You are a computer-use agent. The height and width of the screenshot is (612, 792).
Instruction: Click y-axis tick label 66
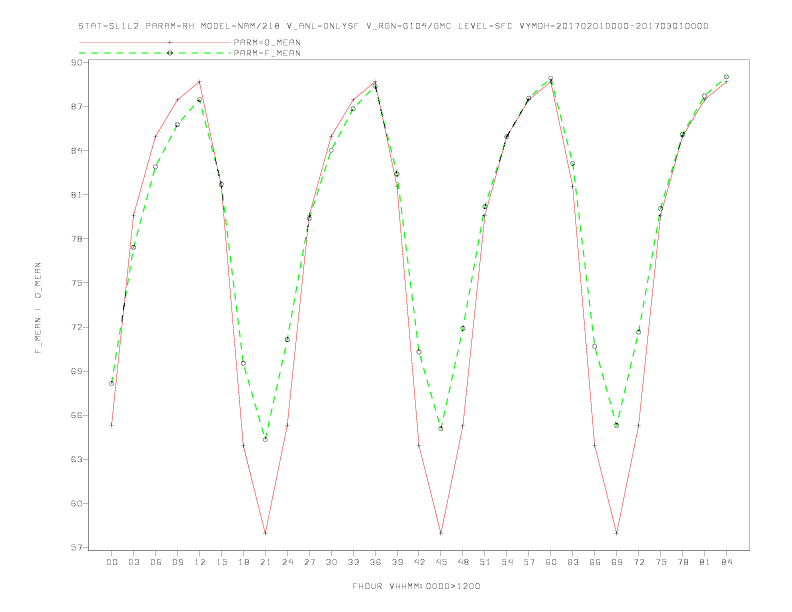76,416
